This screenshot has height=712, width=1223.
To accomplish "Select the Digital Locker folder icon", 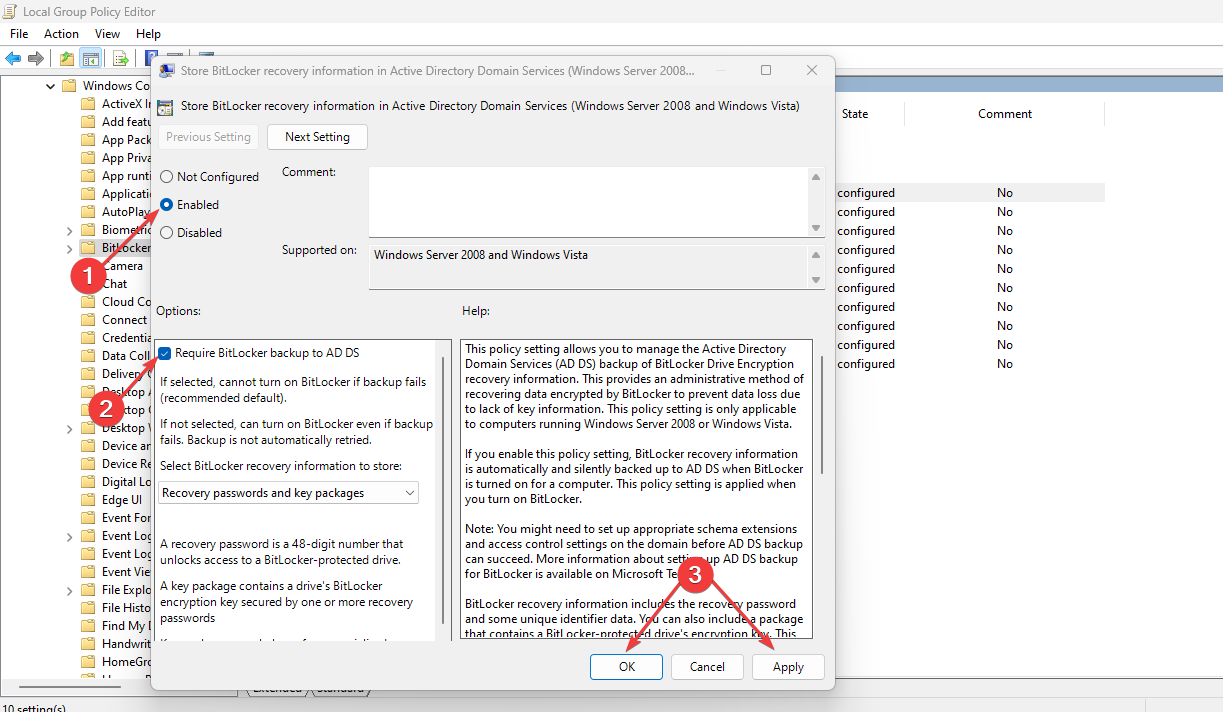I will point(89,482).
